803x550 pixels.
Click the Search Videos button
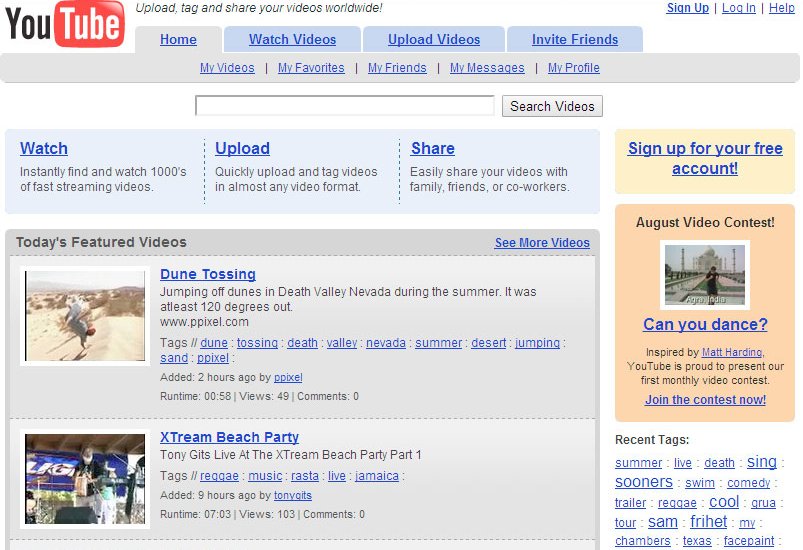(x=552, y=106)
